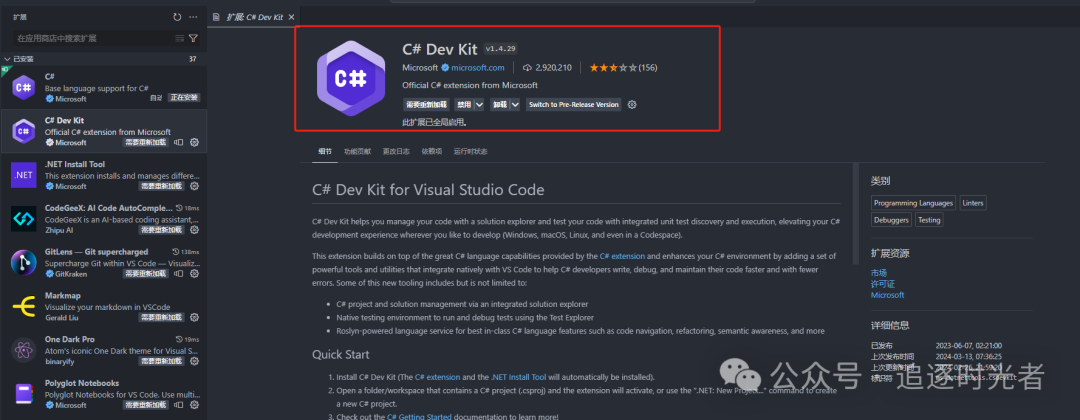This screenshot has height=420, width=1080.
Task: Click 需要重新加载 on C# Dev Kit list row
Action: [x=145, y=143]
